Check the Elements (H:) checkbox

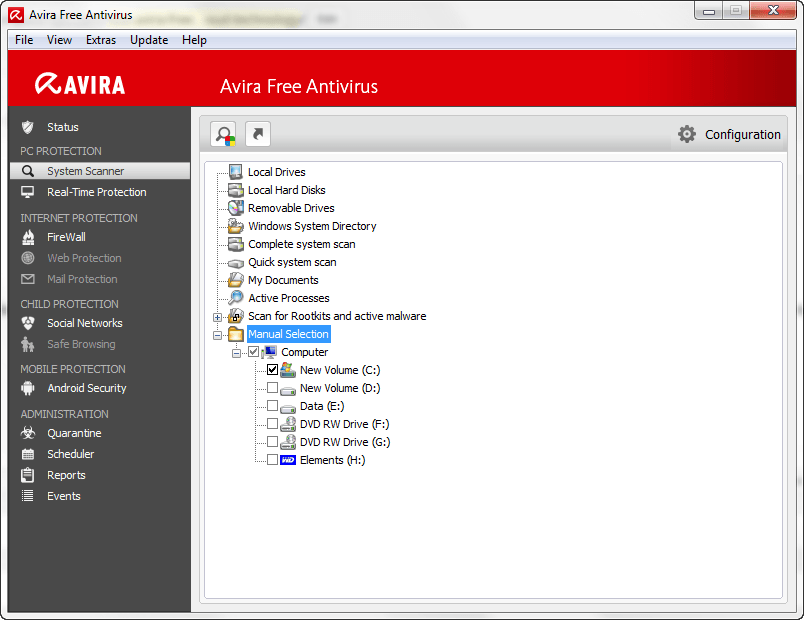click(x=272, y=459)
